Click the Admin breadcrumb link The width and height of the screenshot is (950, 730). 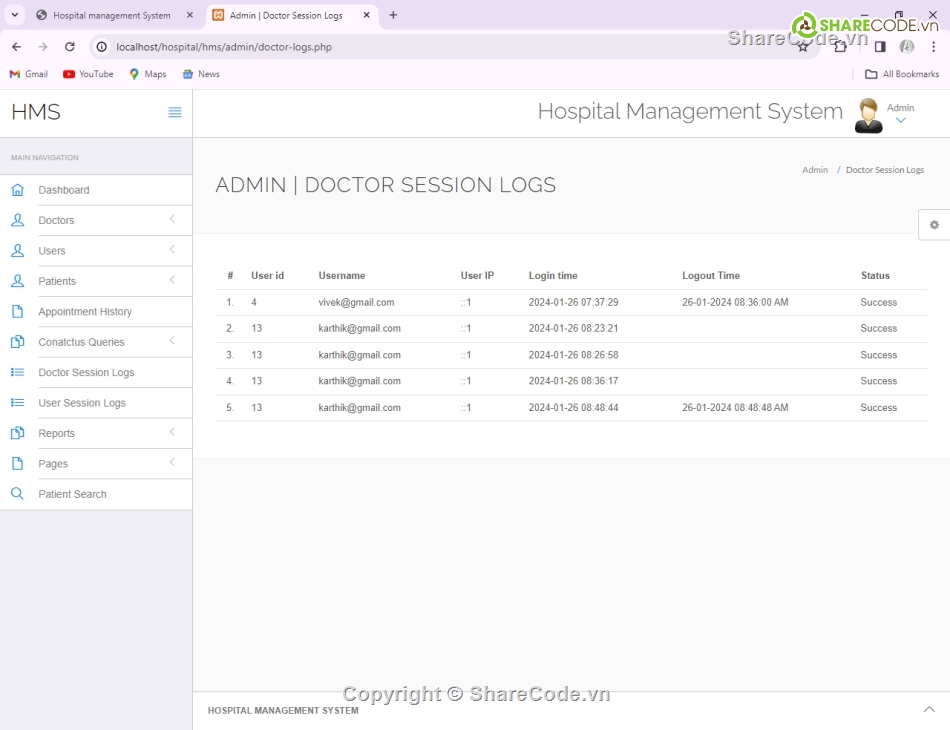(x=814, y=170)
